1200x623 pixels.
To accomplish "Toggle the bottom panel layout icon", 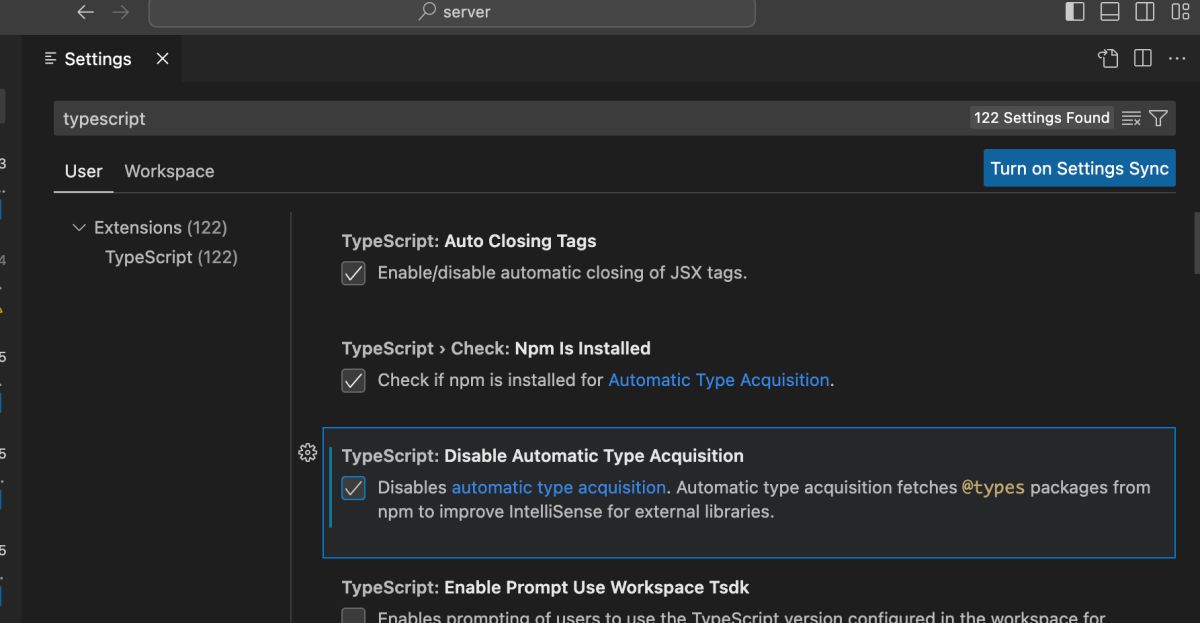I will [x=1110, y=12].
